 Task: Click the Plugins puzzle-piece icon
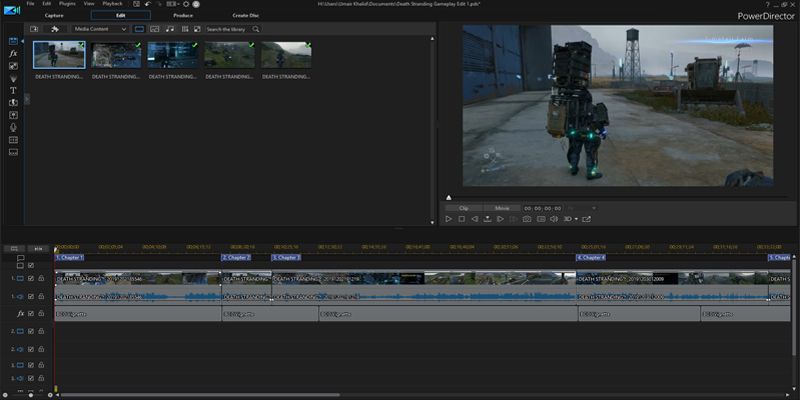point(55,29)
